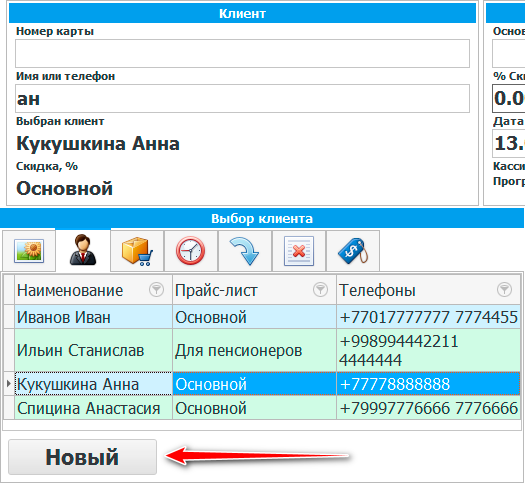This screenshot has width=525, height=483.
Task: Open the red clock tab
Action: 191,250
